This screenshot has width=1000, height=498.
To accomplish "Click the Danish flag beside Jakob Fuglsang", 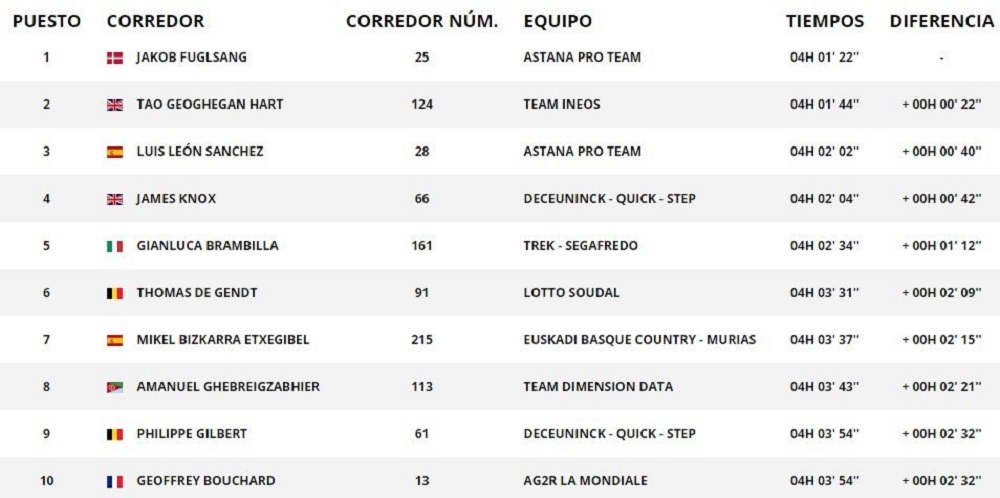I will (114, 58).
